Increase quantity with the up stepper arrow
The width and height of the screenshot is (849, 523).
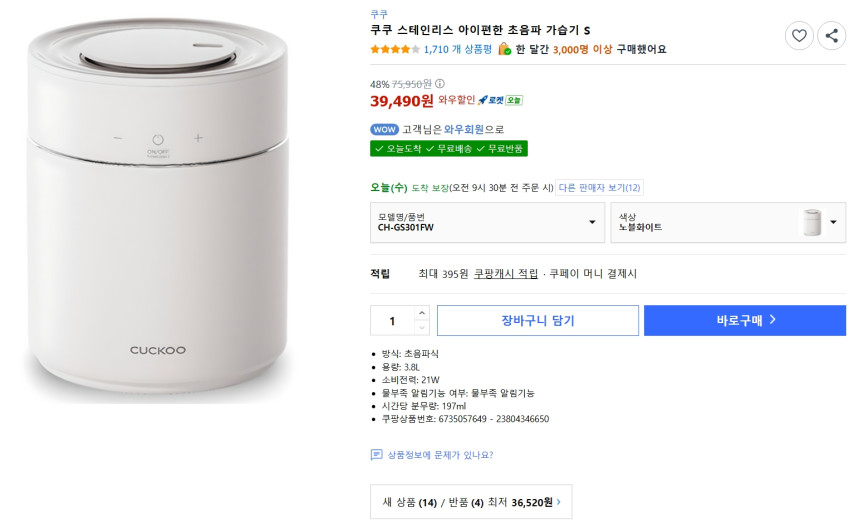click(421, 313)
